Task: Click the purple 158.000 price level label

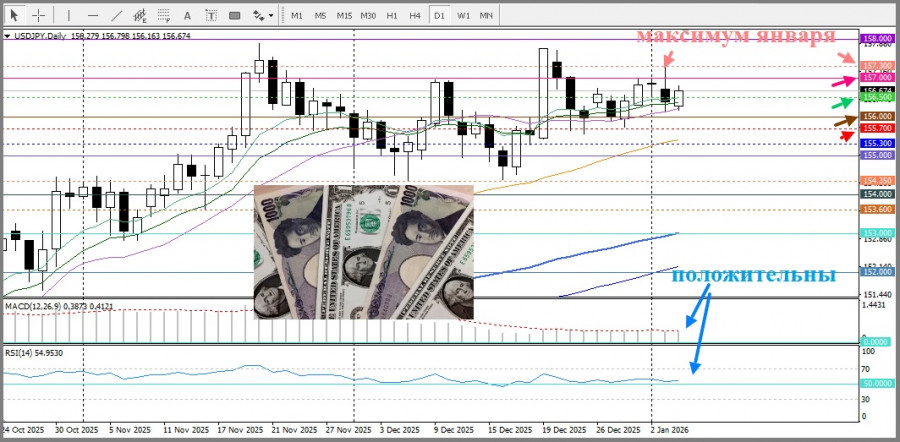Action: tap(877, 37)
